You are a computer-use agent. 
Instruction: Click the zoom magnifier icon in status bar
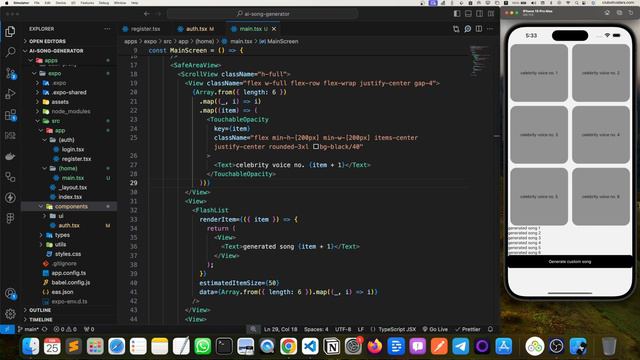[x=253, y=329]
